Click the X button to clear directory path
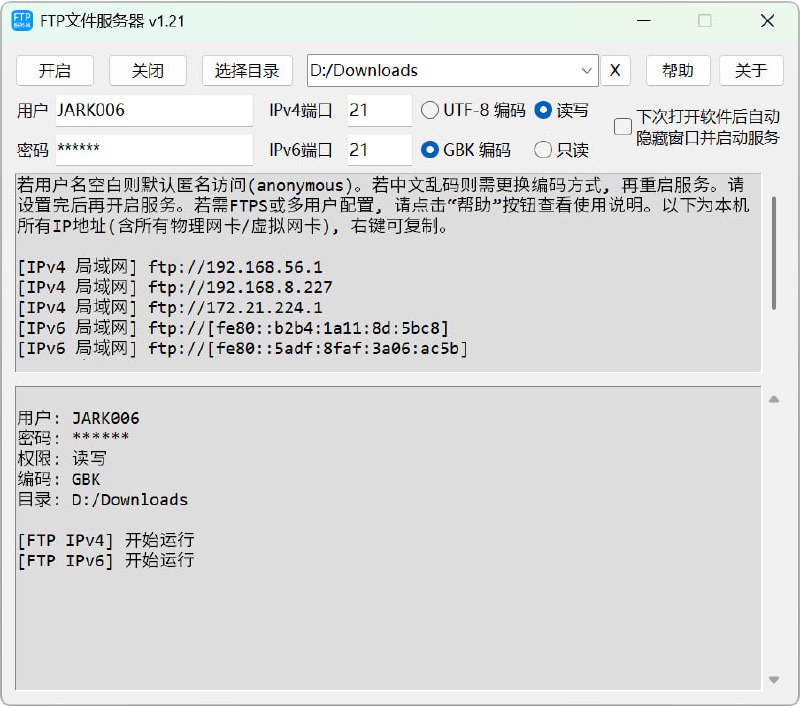The width and height of the screenshot is (800, 708). click(615, 70)
